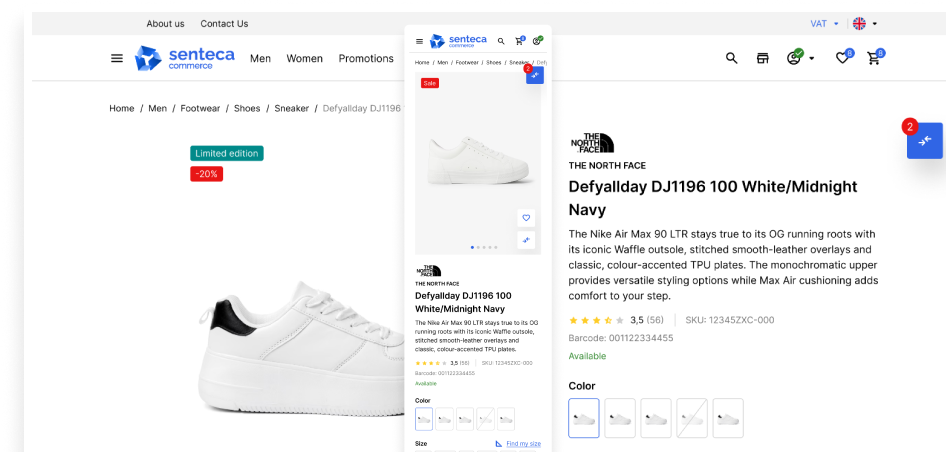
Task: Click the Find my size link
Action: (523, 443)
